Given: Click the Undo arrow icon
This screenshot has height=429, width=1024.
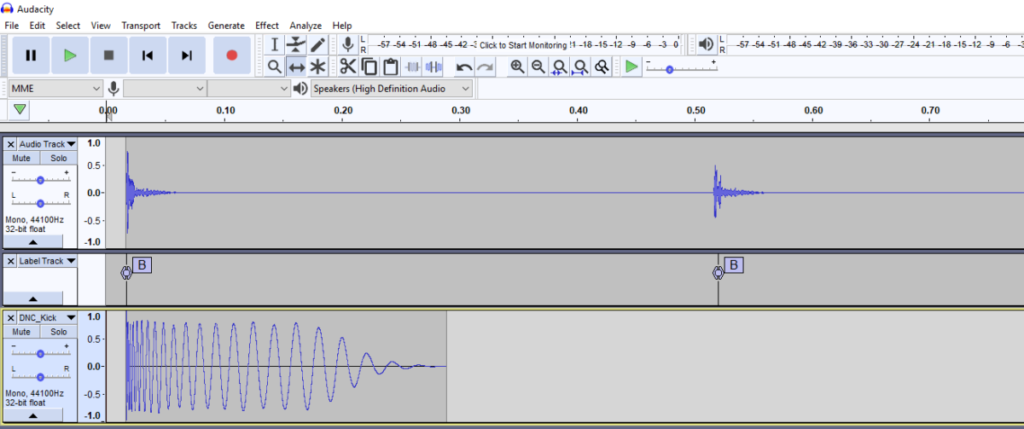Looking at the screenshot, I should coord(464,67).
